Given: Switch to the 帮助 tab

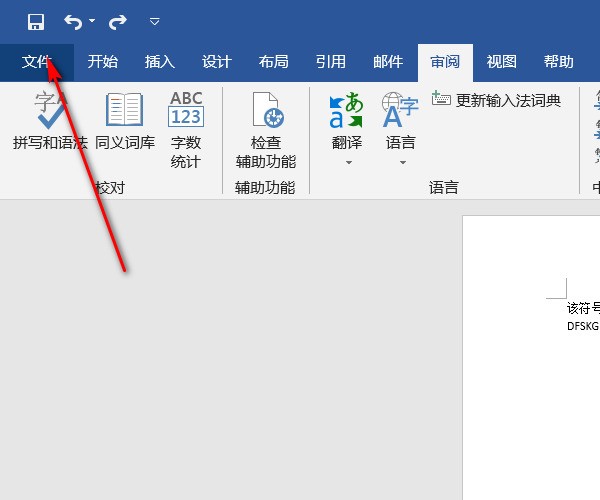Looking at the screenshot, I should pos(559,62).
